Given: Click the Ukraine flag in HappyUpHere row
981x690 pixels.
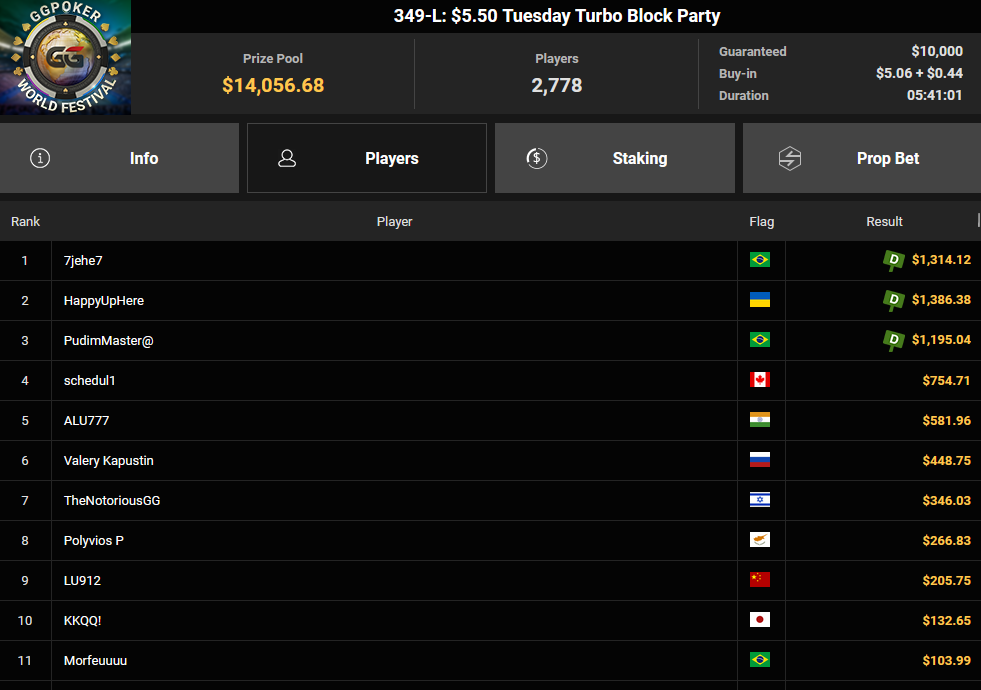Looking at the screenshot, I should coord(760,300).
